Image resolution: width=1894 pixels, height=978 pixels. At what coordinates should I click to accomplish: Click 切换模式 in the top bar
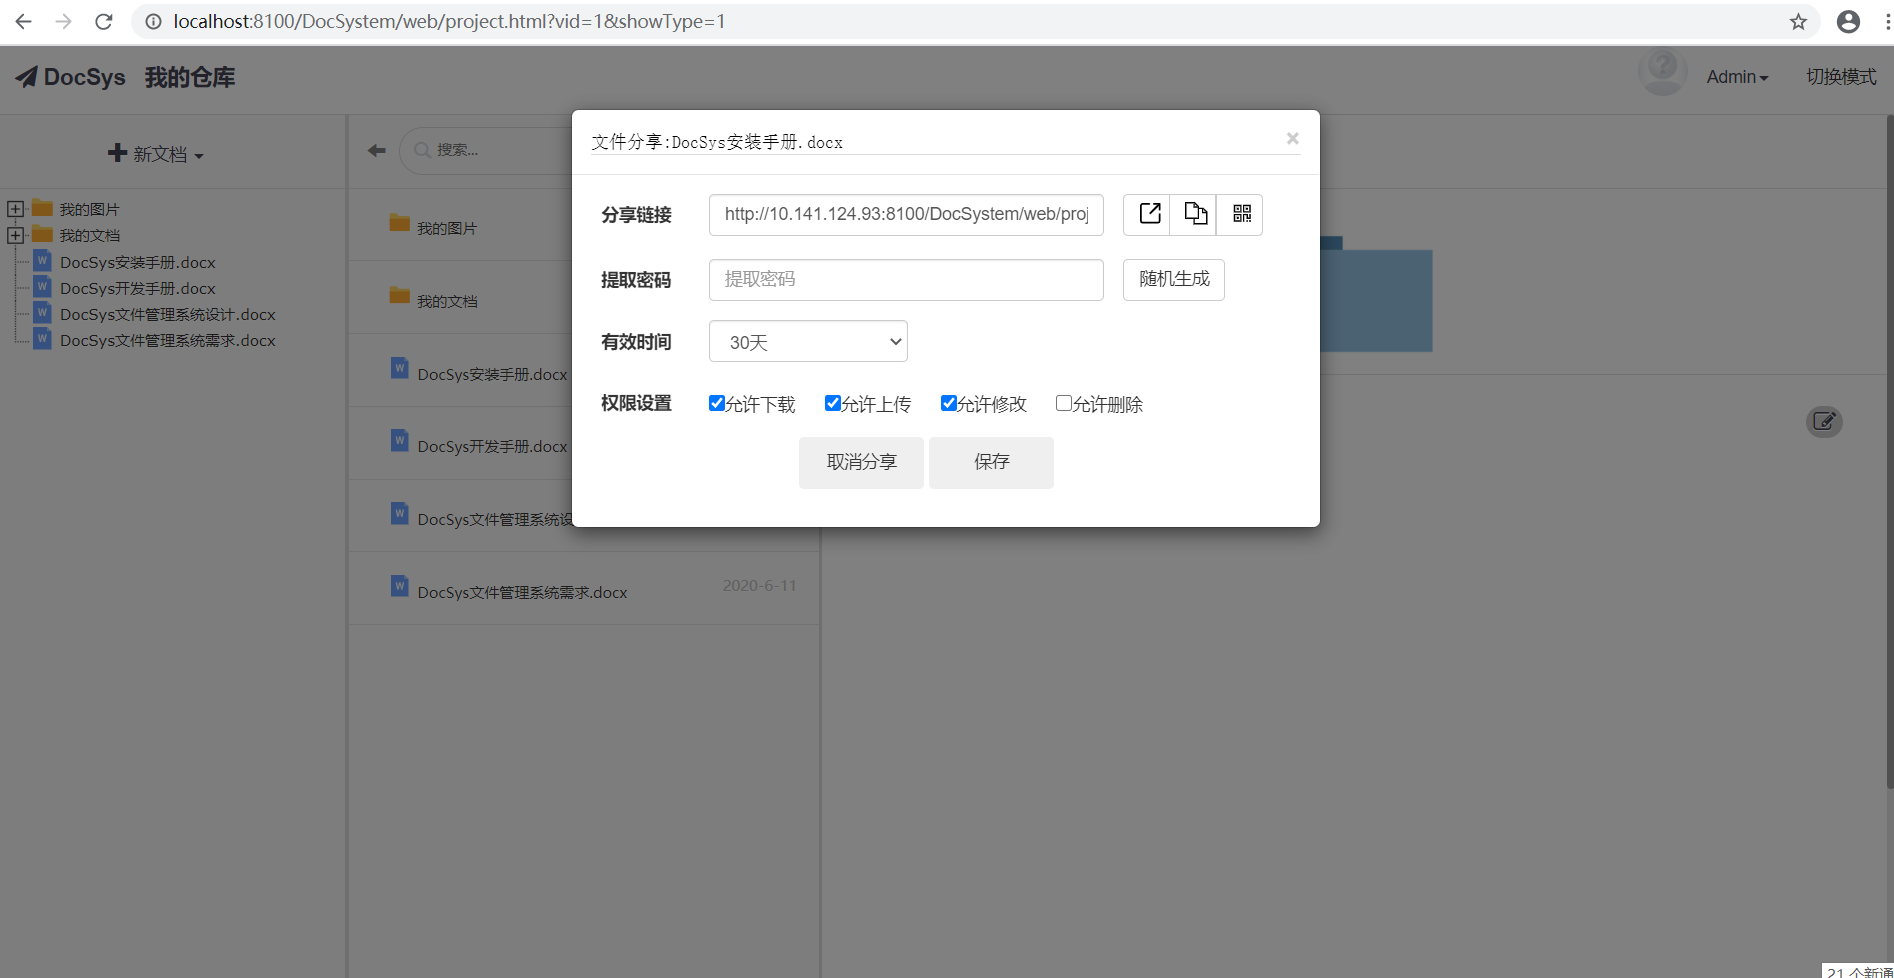1841,76
